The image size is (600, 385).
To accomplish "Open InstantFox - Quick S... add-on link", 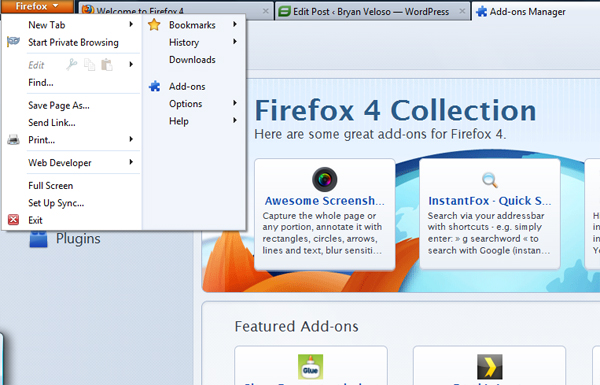I will coord(490,201).
